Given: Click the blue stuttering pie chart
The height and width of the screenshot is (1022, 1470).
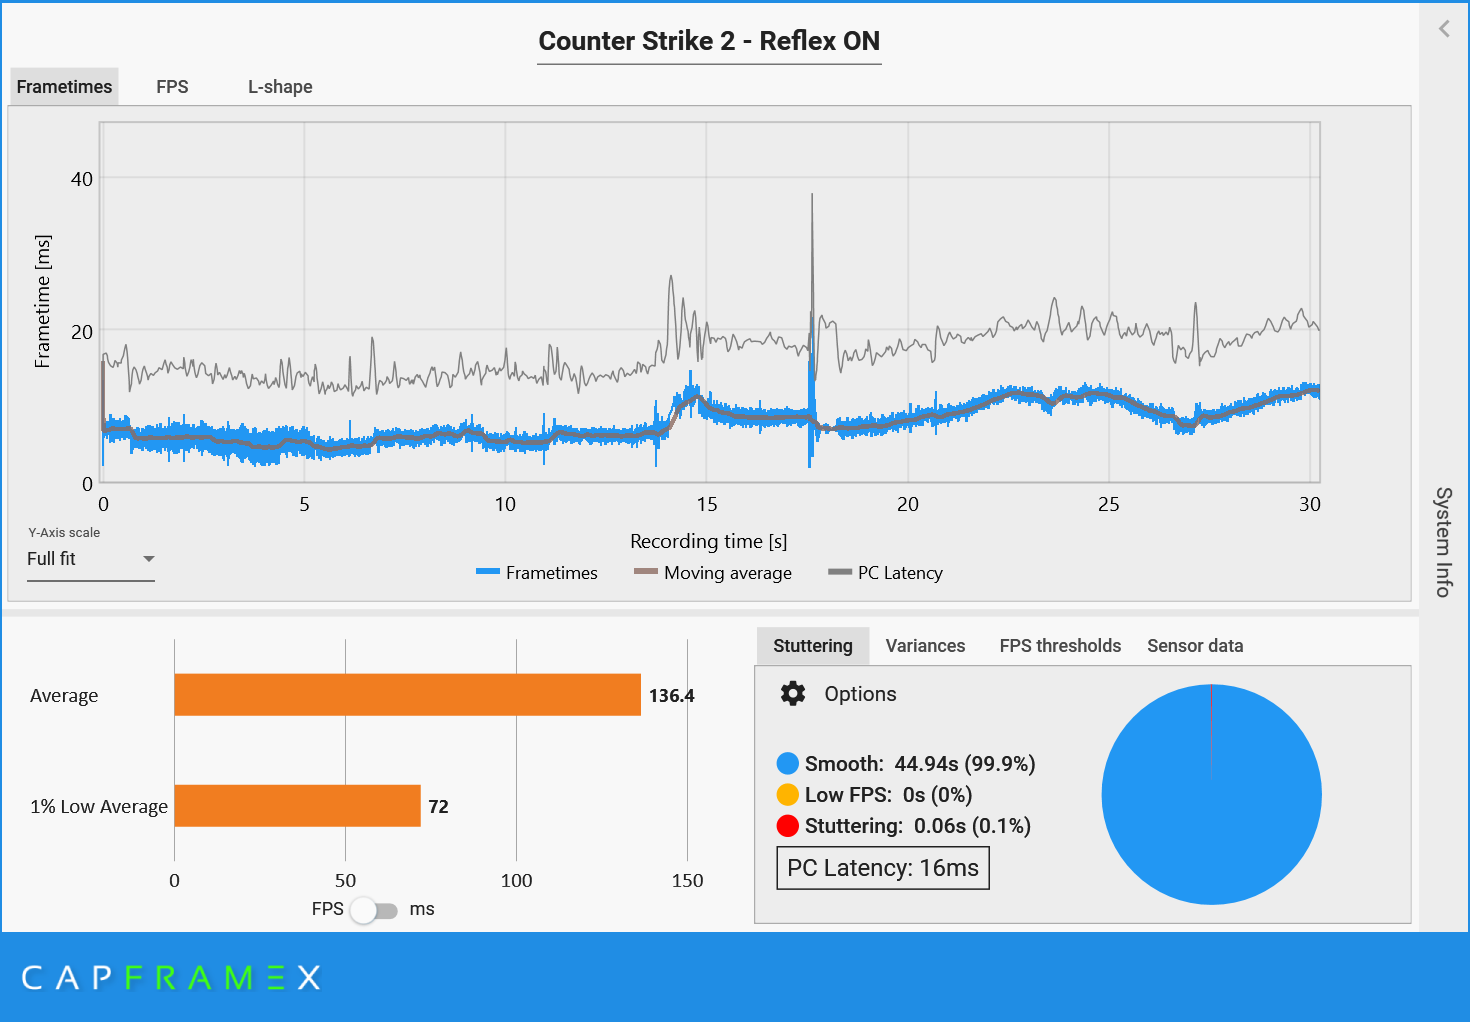Looking at the screenshot, I should (x=1211, y=795).
